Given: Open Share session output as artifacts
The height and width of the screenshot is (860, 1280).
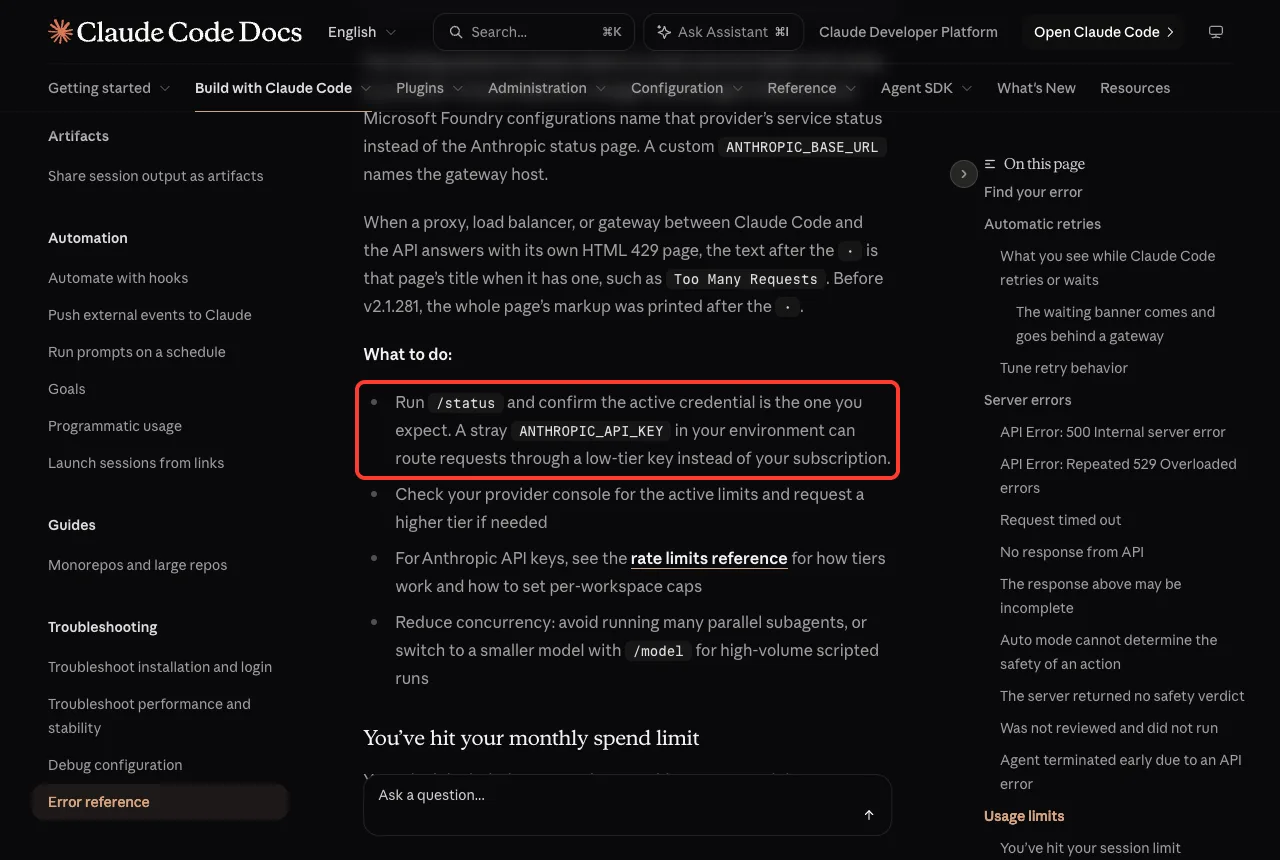Looking at the screenshot, I should coord(156,176).
